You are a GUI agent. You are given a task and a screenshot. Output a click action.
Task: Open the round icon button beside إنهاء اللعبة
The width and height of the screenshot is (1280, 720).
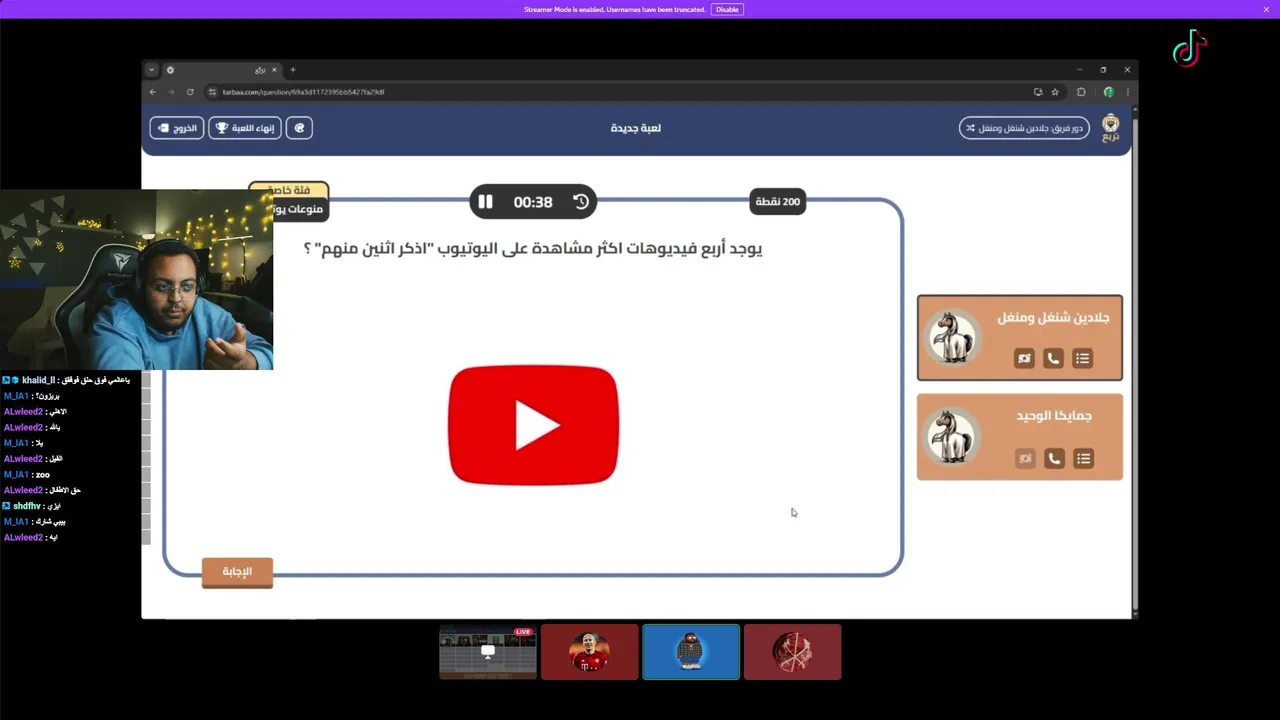[299, 128]
